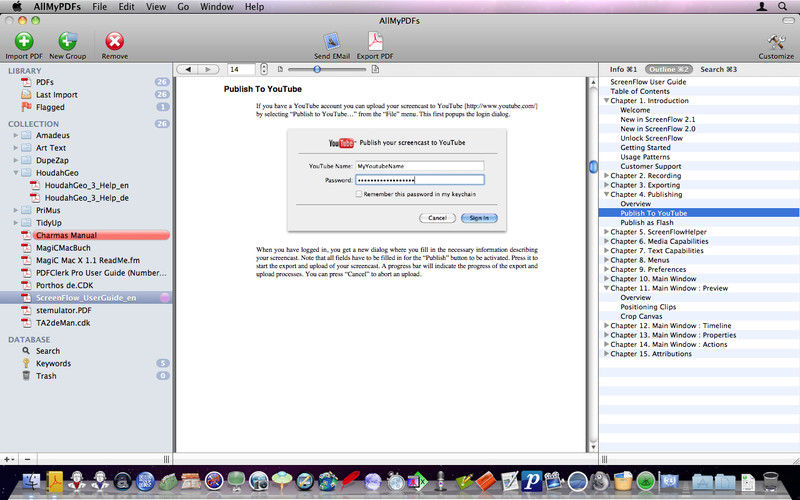The height and width of the screenshot is (500, 800).
Task: Expand the PriMus collection group
Action: 15,210
